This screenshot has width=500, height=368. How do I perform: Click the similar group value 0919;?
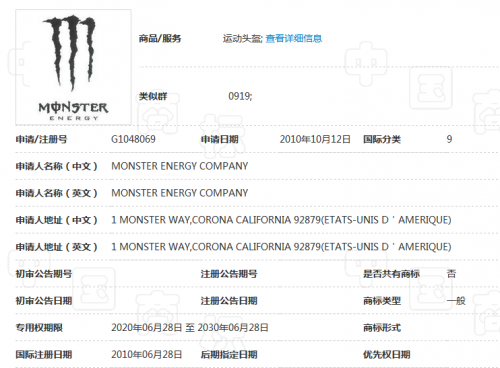(x=240, y=96)
